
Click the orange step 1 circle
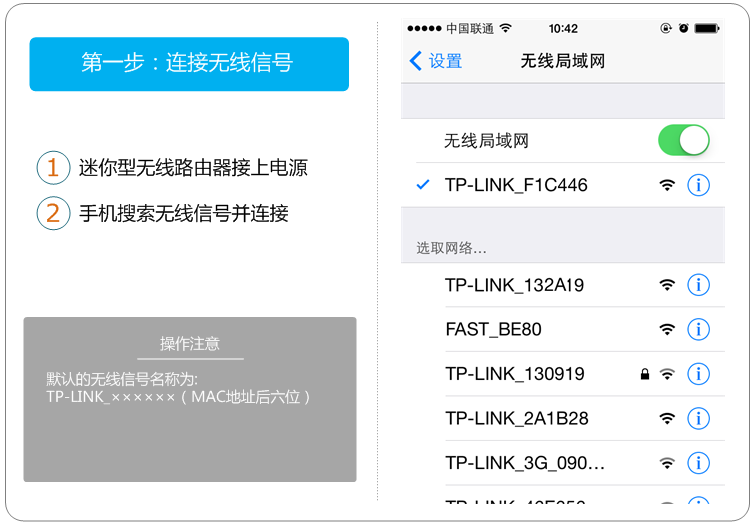coord(53,167)
